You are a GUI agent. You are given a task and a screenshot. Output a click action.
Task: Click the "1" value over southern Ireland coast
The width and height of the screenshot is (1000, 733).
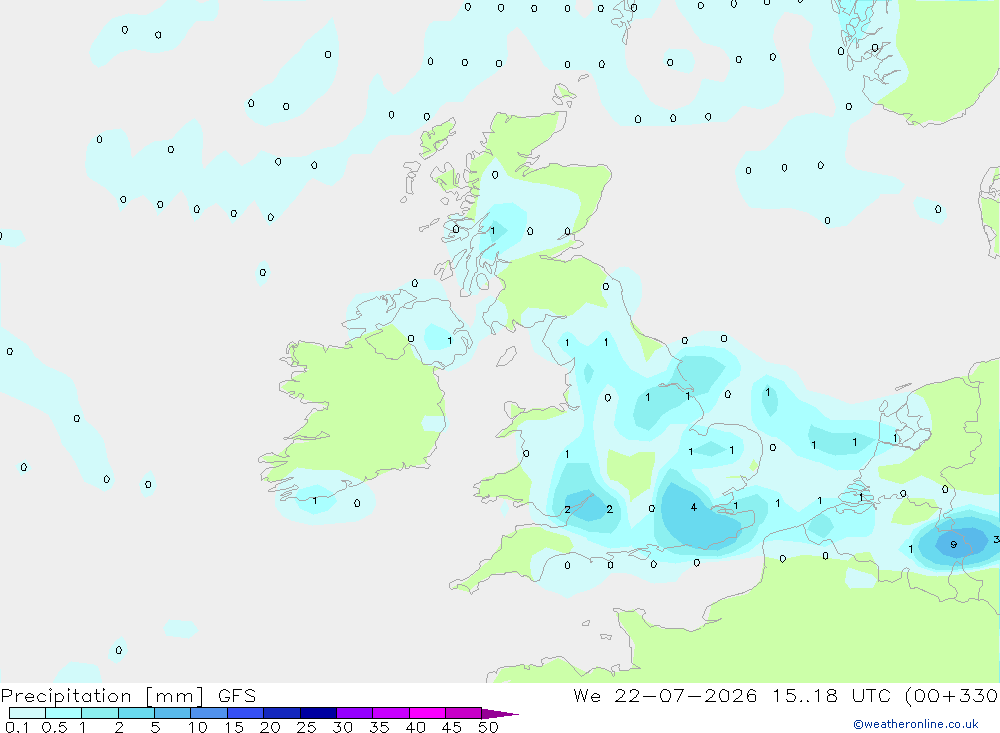tap(315, 501)
